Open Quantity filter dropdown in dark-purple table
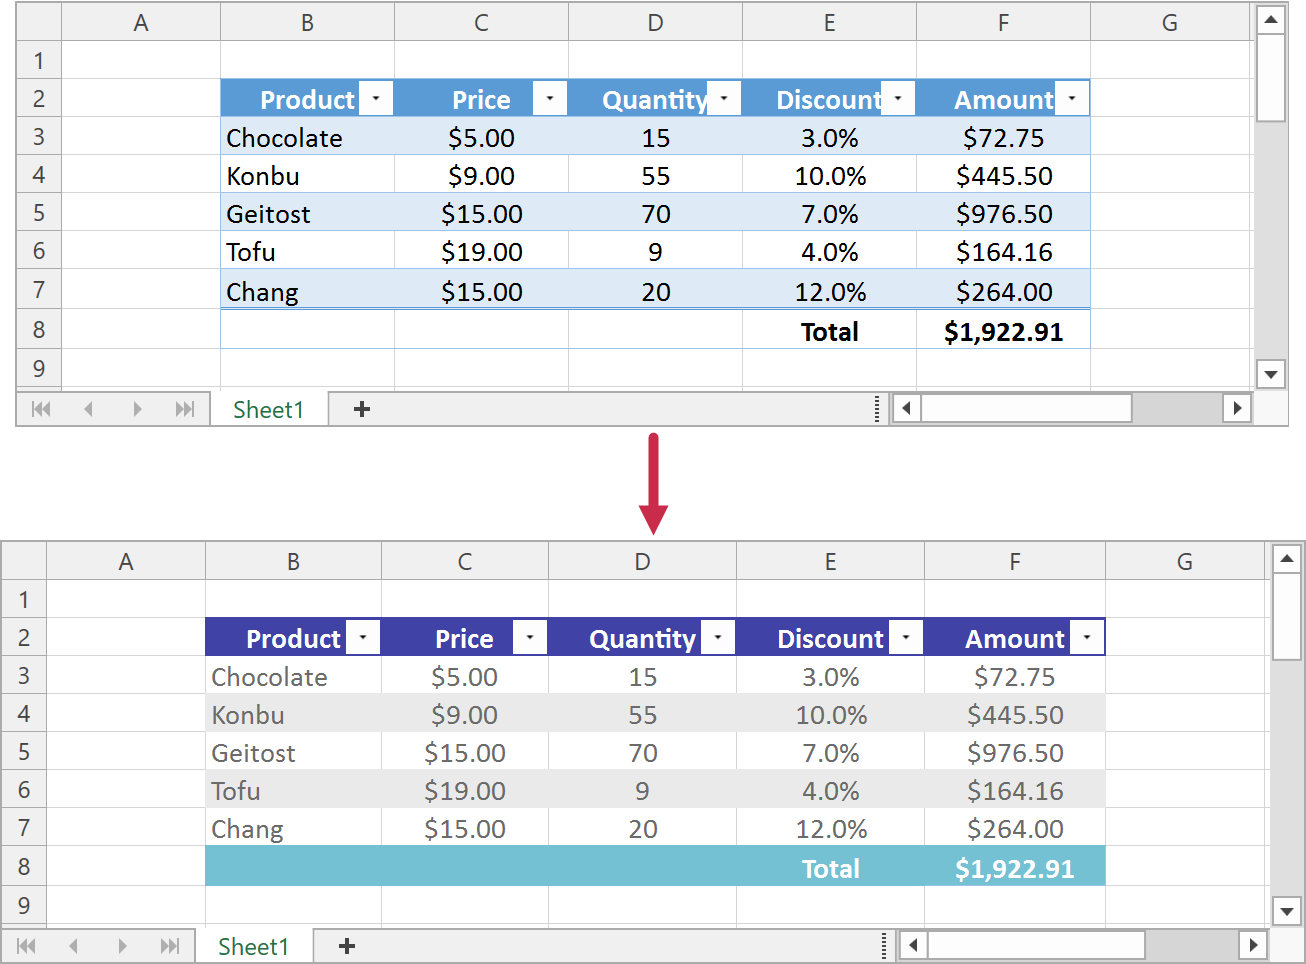The image size is (1306, 964). tap(718, 637)
